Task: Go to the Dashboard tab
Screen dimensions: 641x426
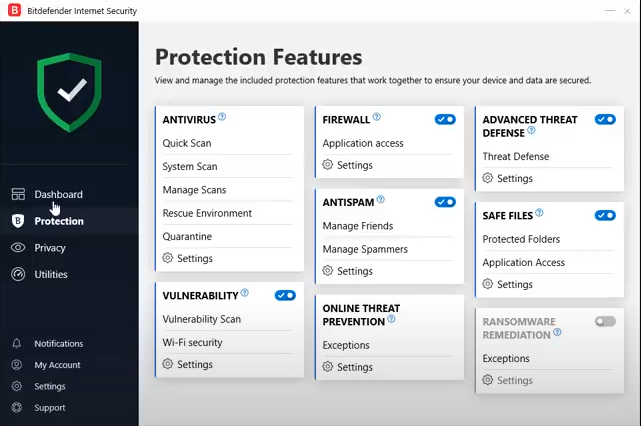Action: 58,194
